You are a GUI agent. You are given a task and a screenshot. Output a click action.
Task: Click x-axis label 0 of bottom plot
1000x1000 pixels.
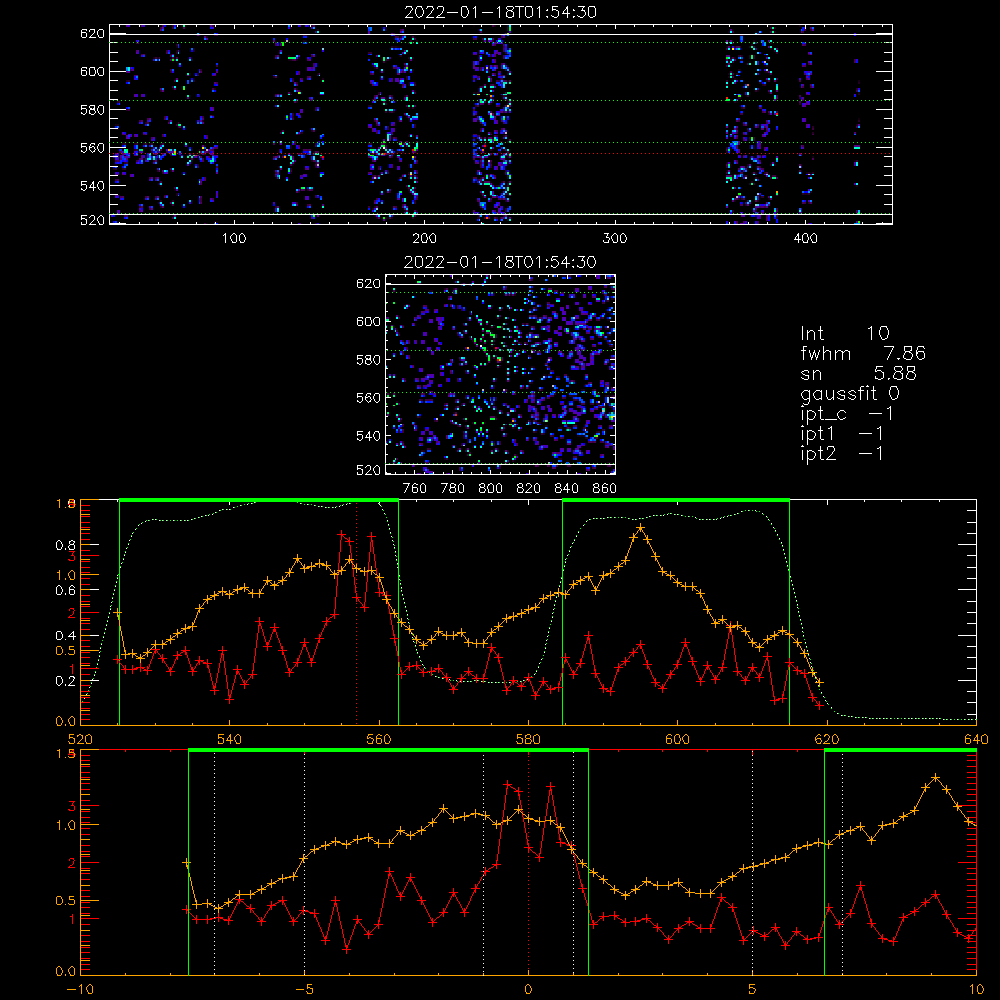pyautogui.click(x=528, y=989)
